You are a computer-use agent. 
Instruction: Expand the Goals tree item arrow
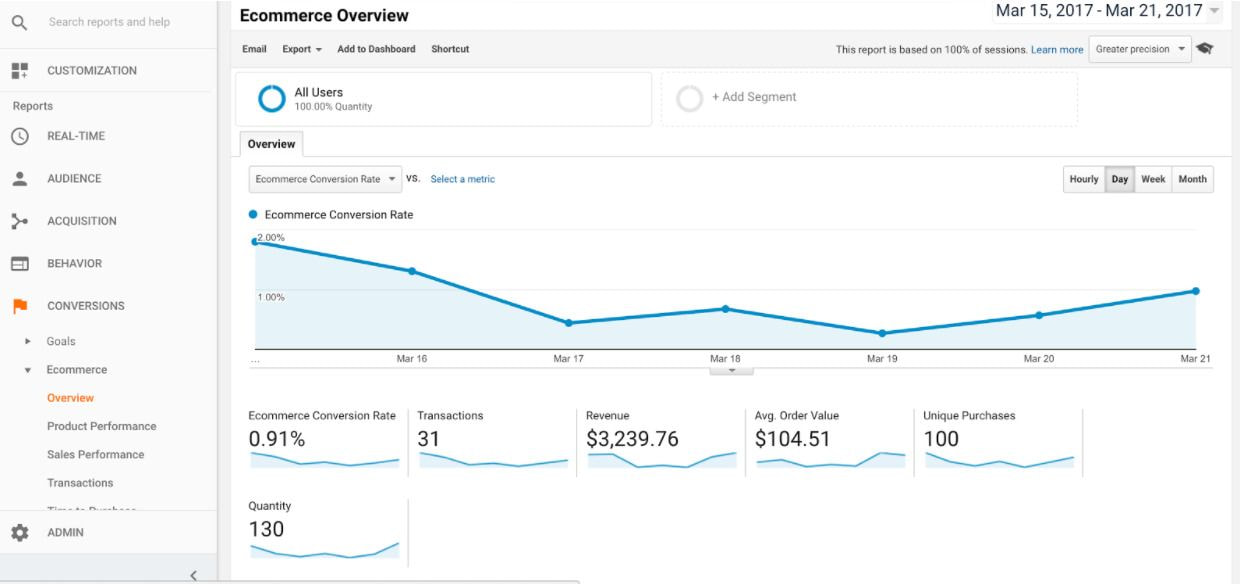click(x=28, y=342)
